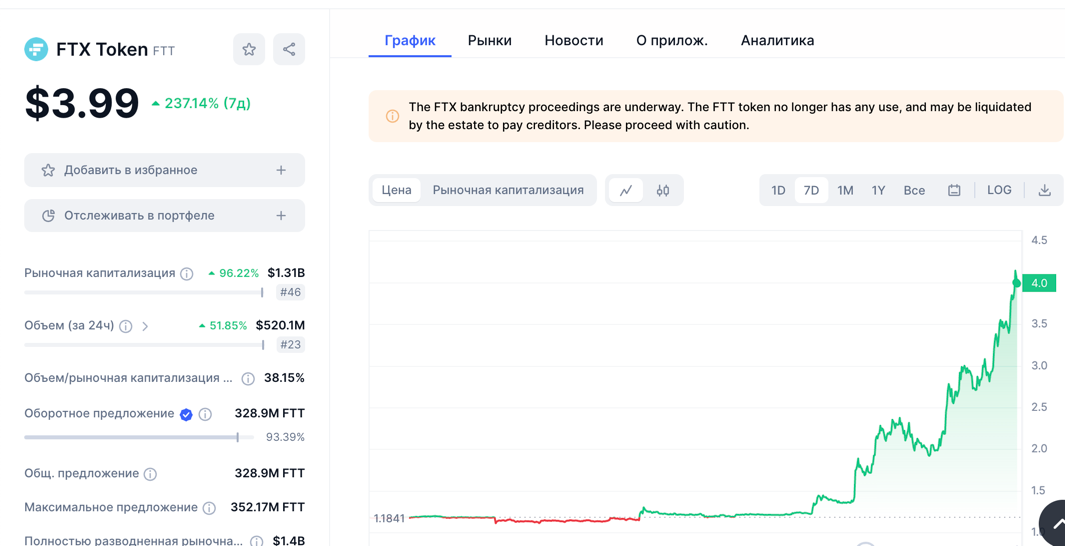Open the Новости tab
Image resolution: width=1065 pixels, height=546 pixels.
(574, 41)
